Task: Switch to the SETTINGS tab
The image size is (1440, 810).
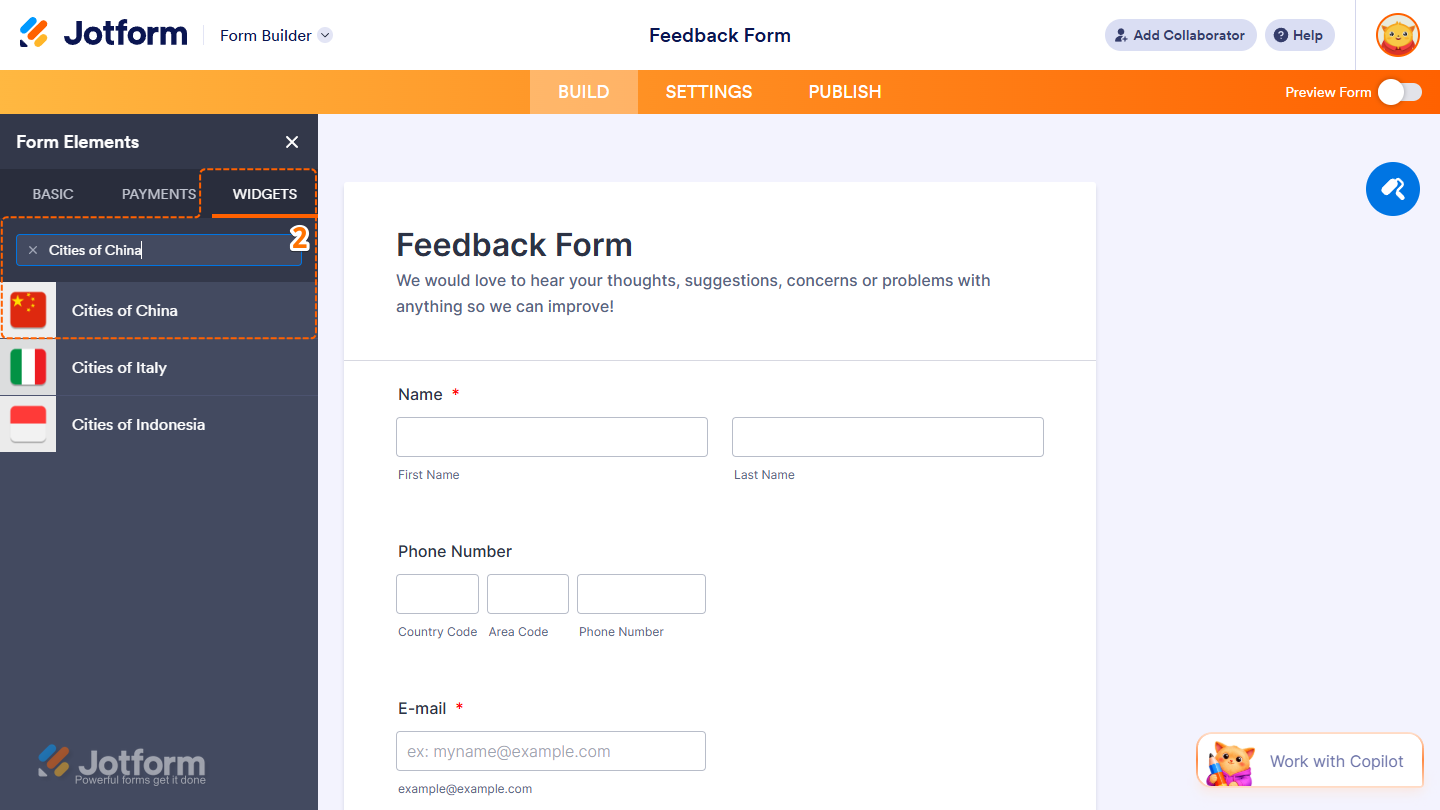Action: point(708,91)
